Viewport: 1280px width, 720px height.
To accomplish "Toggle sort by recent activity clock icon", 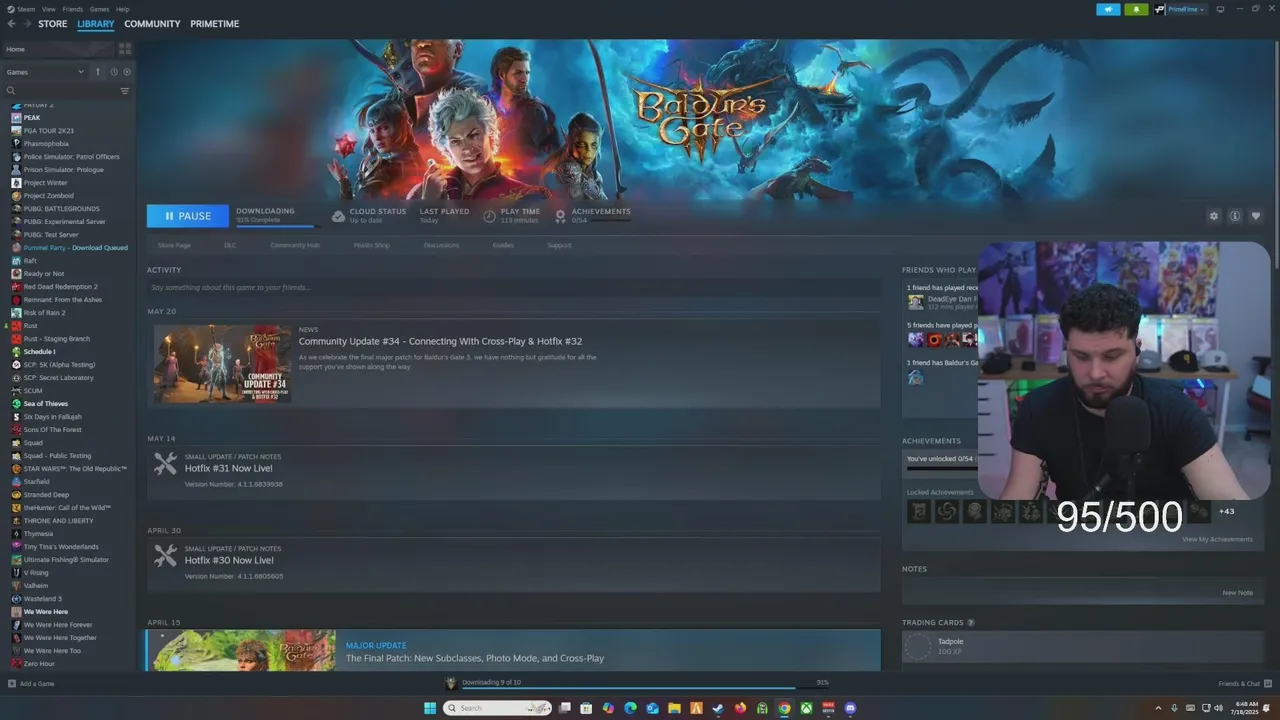I will (x=114, y=72).
